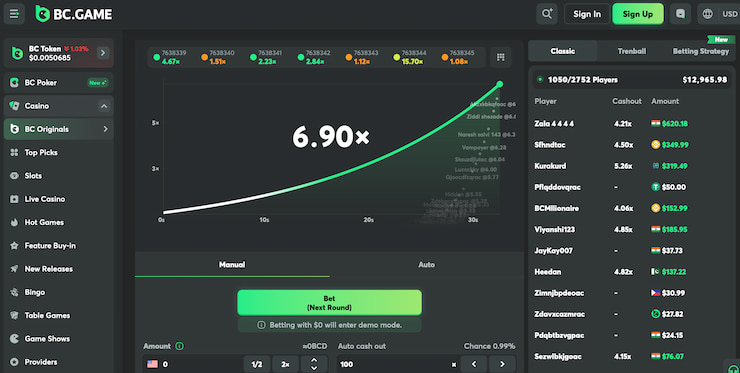Select player Zala 4 4 4 4 row
The height and width of the screenshot is (373, 740).
tap(631, 124)
